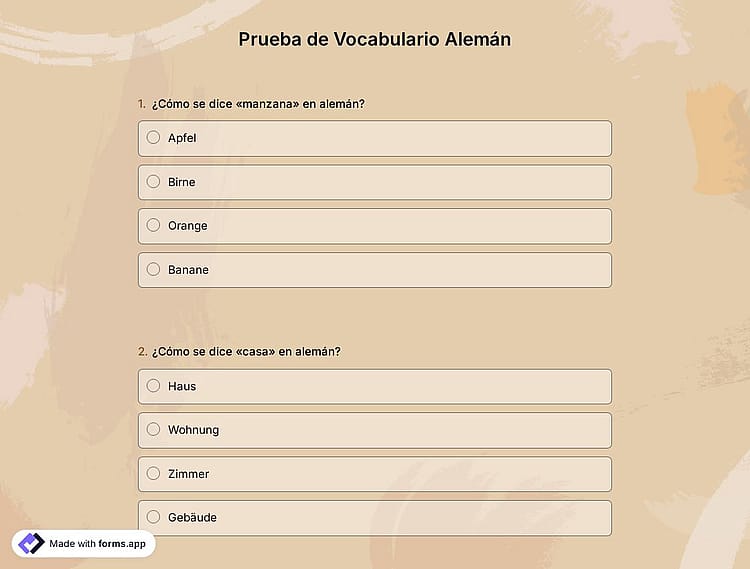
Task: Click the Wohnung answer text label
Action: [x=193, y=430]
